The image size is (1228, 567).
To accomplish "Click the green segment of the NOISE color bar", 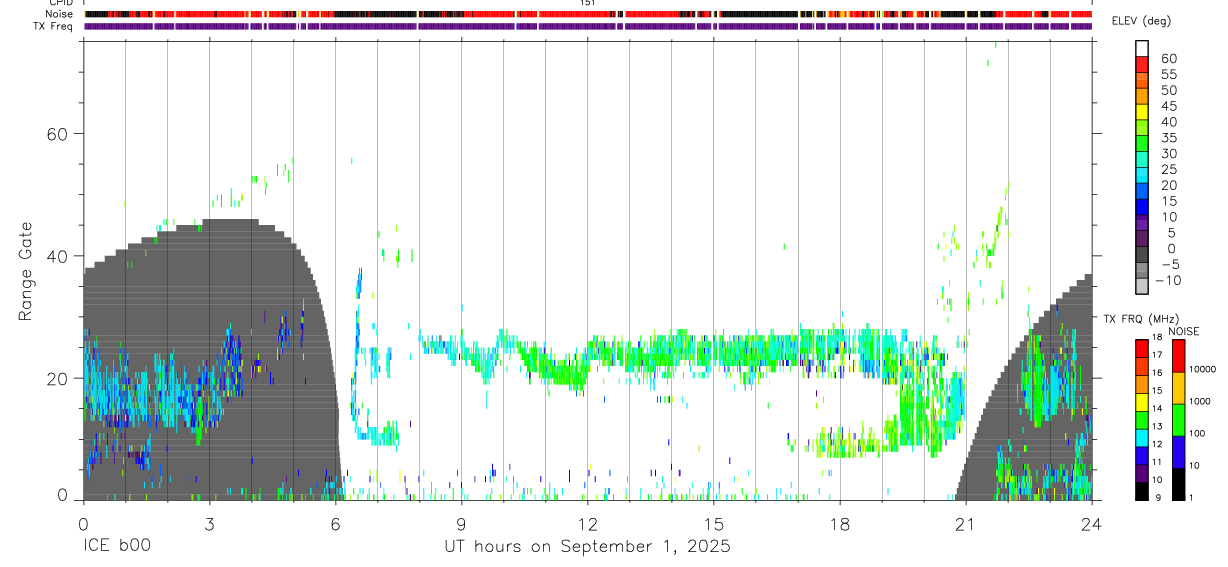I will coord(1178,420).
